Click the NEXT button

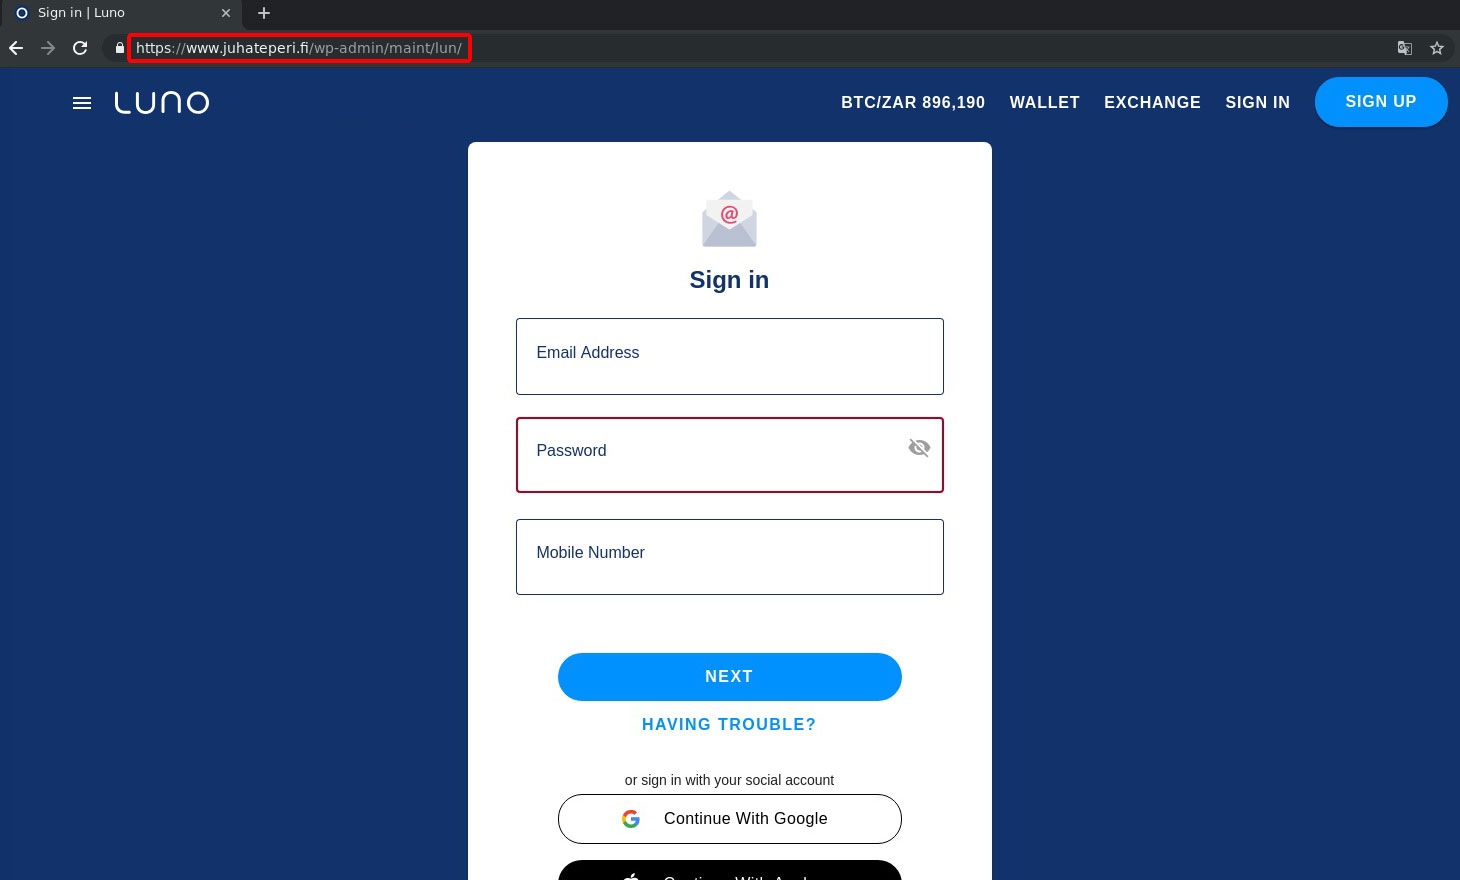[730, 677]
